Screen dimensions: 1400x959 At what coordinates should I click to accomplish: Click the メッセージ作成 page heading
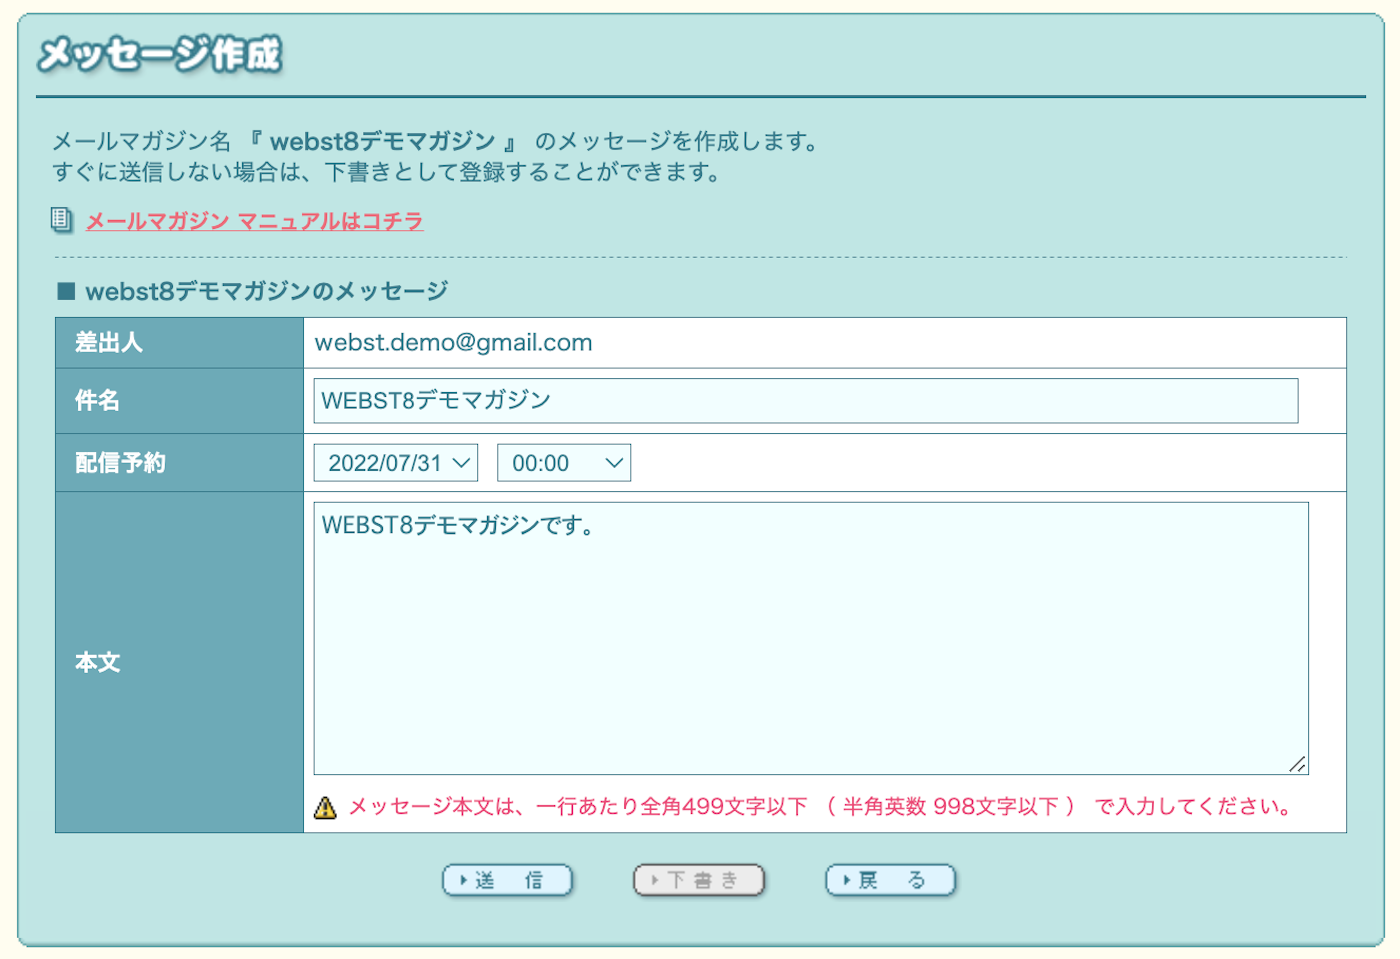point(160,54)
